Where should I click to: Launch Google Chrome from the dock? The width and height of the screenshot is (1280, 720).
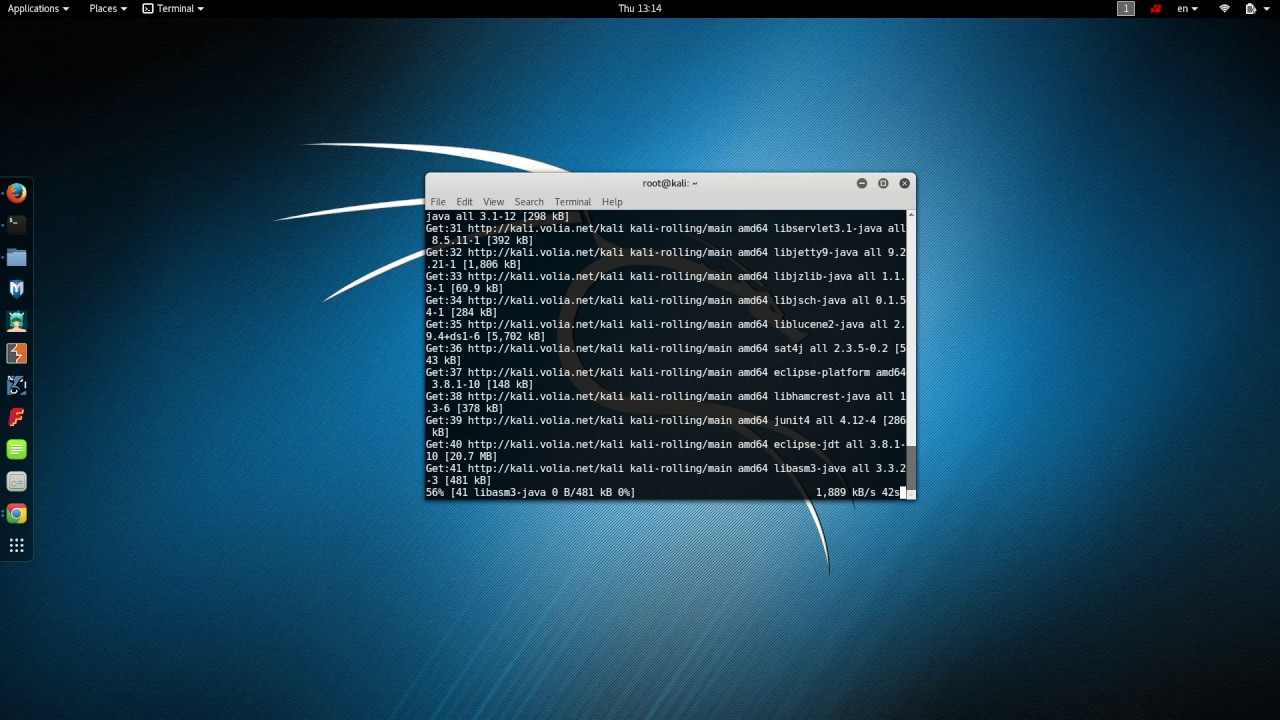point(16,513)
